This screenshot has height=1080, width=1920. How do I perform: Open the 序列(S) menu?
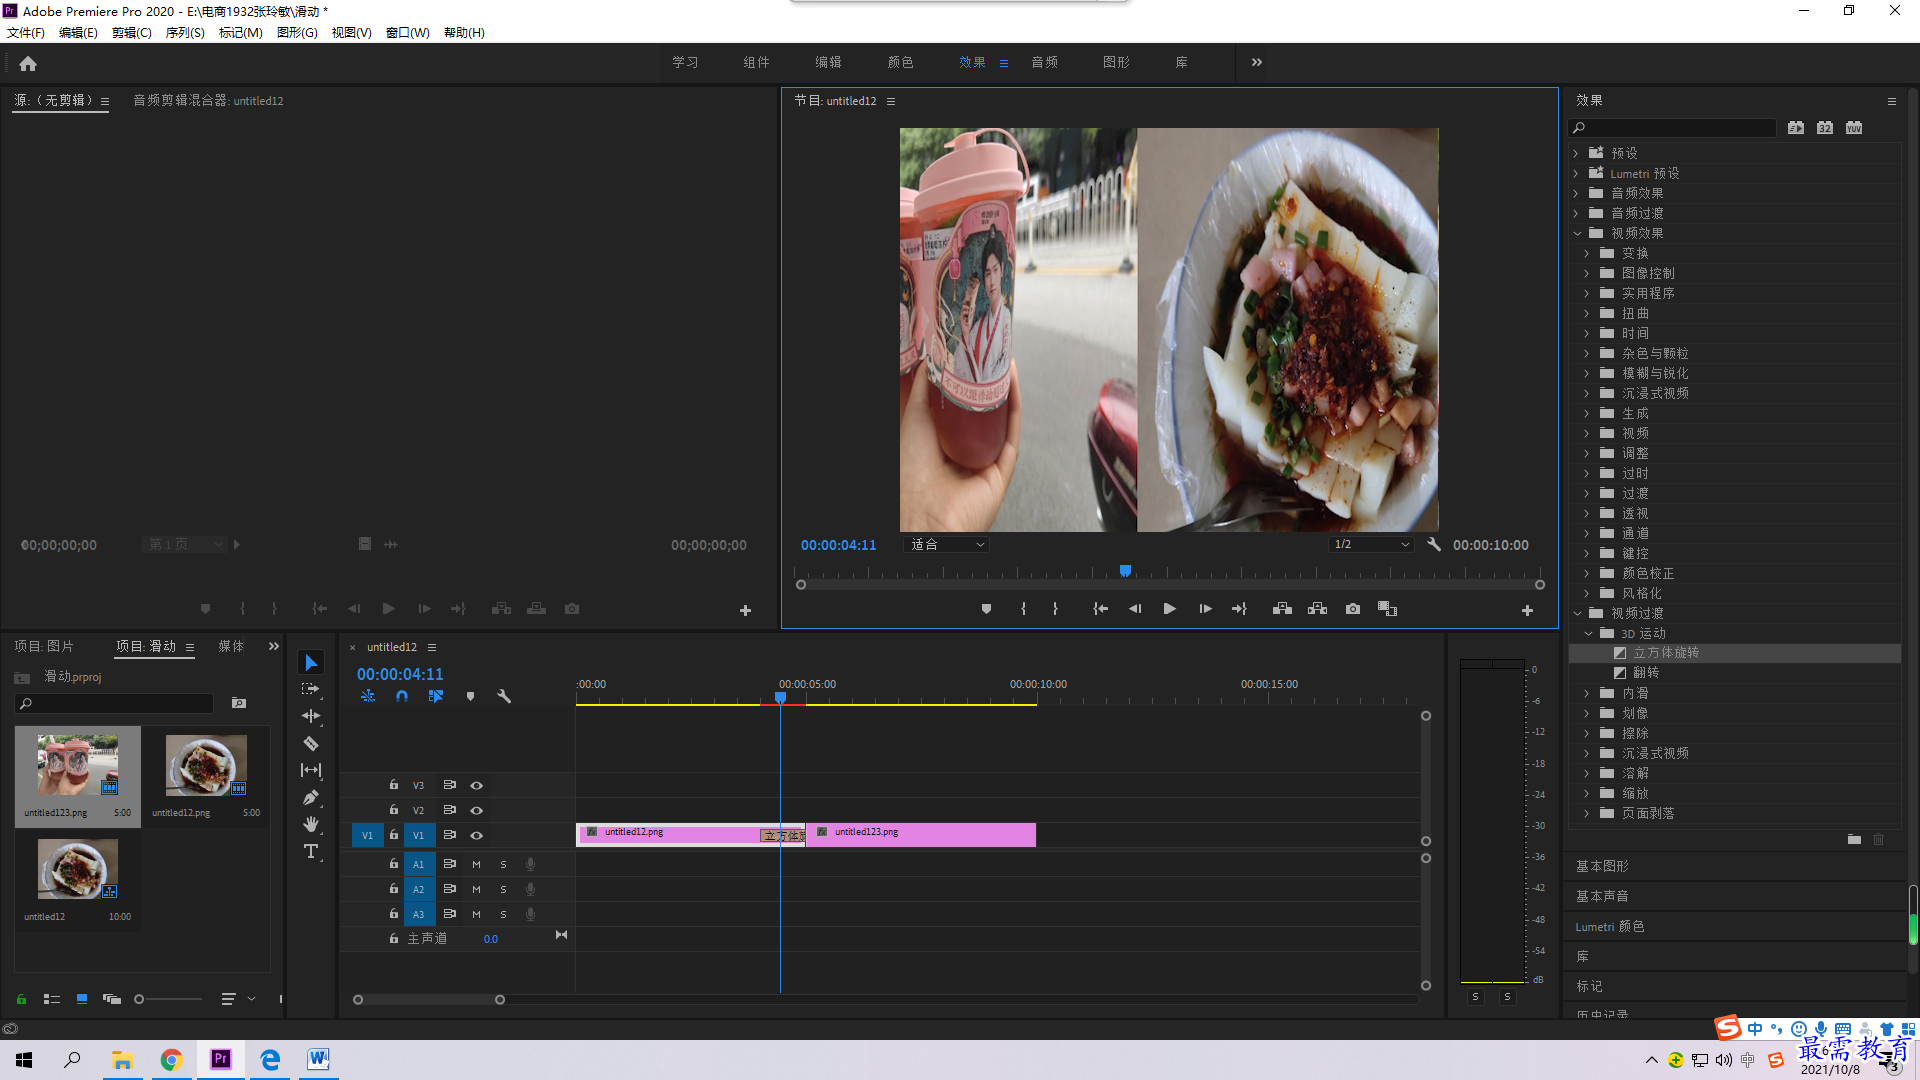tap(185, 33)
